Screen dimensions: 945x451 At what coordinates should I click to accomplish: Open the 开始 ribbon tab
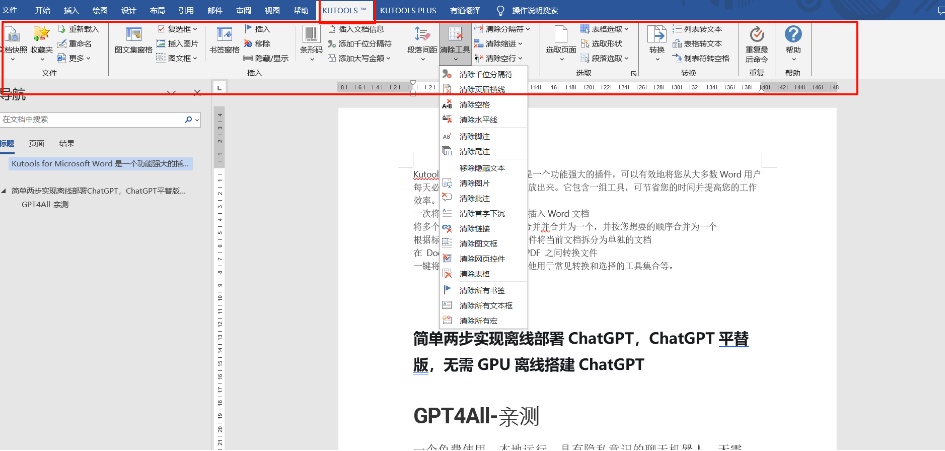43,10
